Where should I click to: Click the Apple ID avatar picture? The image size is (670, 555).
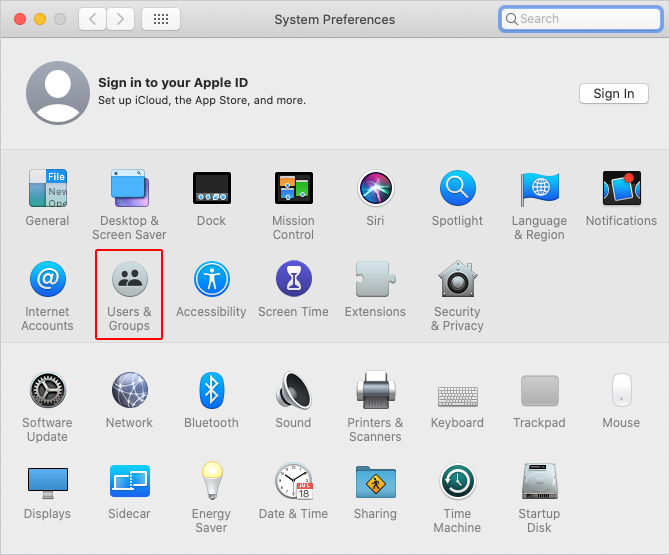pos(58,93)
